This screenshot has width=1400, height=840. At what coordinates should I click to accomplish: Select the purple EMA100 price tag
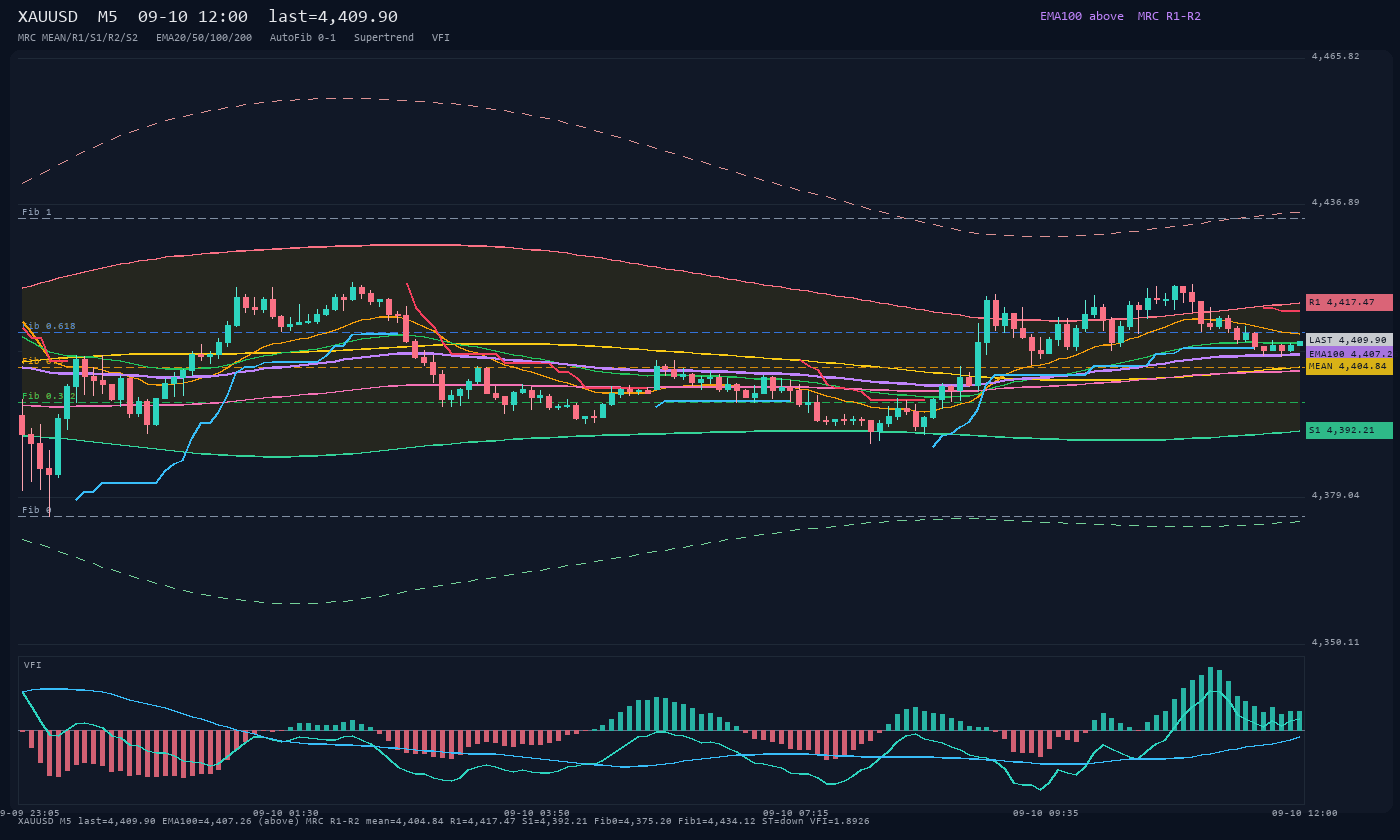point(1349,353)
